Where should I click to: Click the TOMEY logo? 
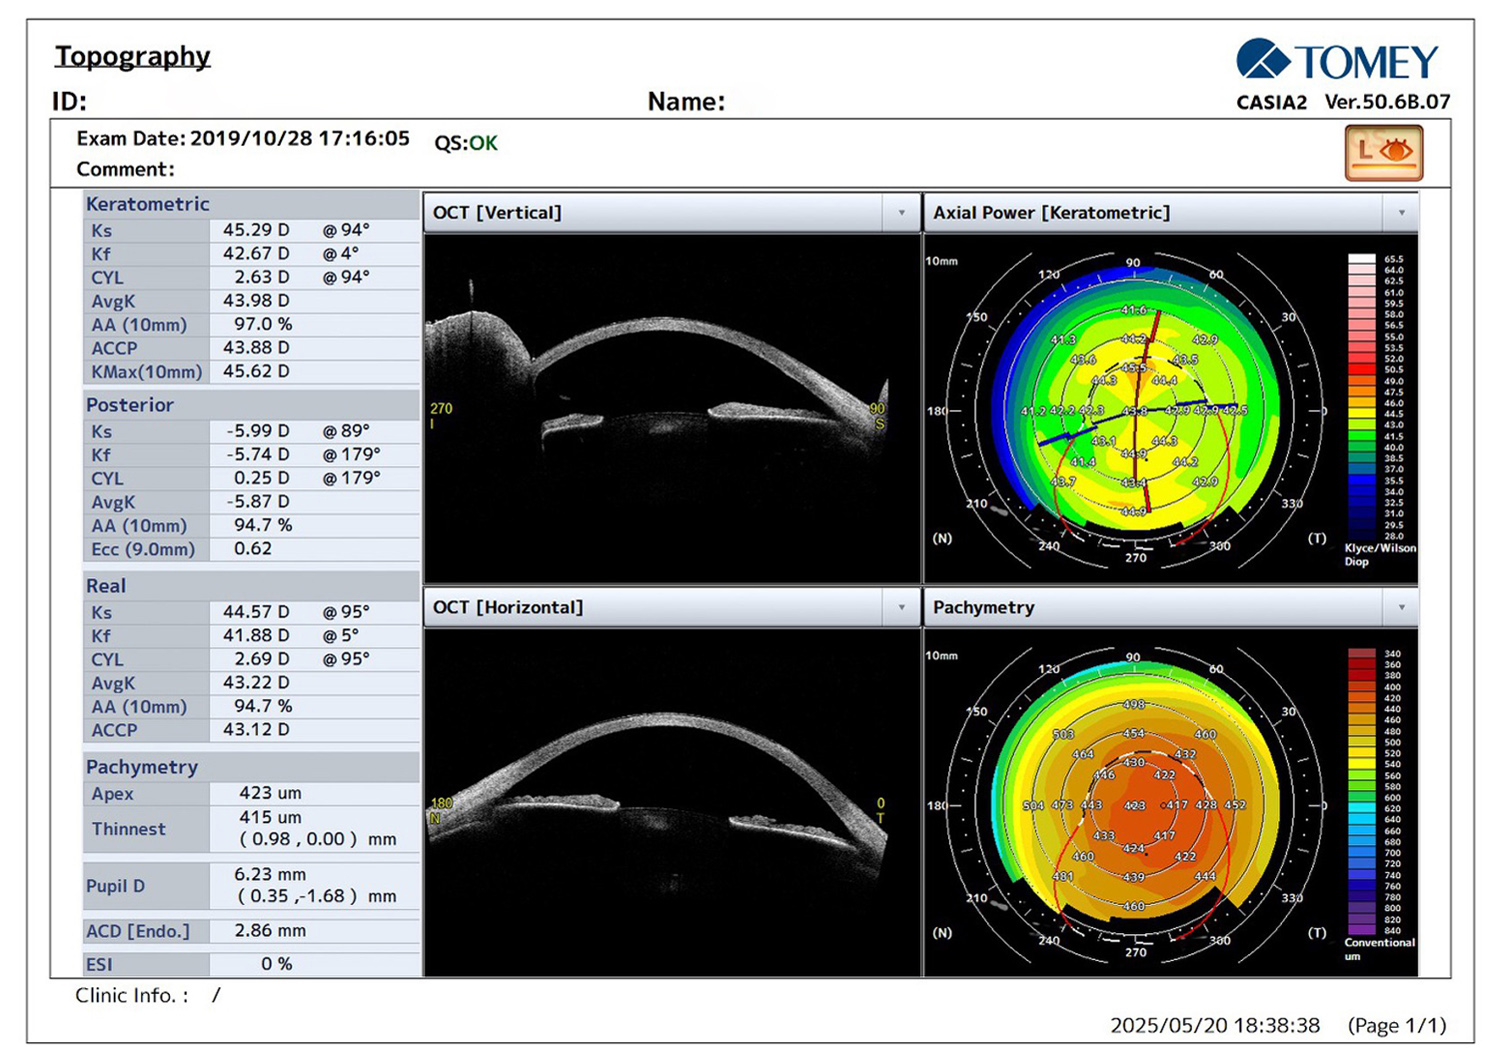[1337, 61]
